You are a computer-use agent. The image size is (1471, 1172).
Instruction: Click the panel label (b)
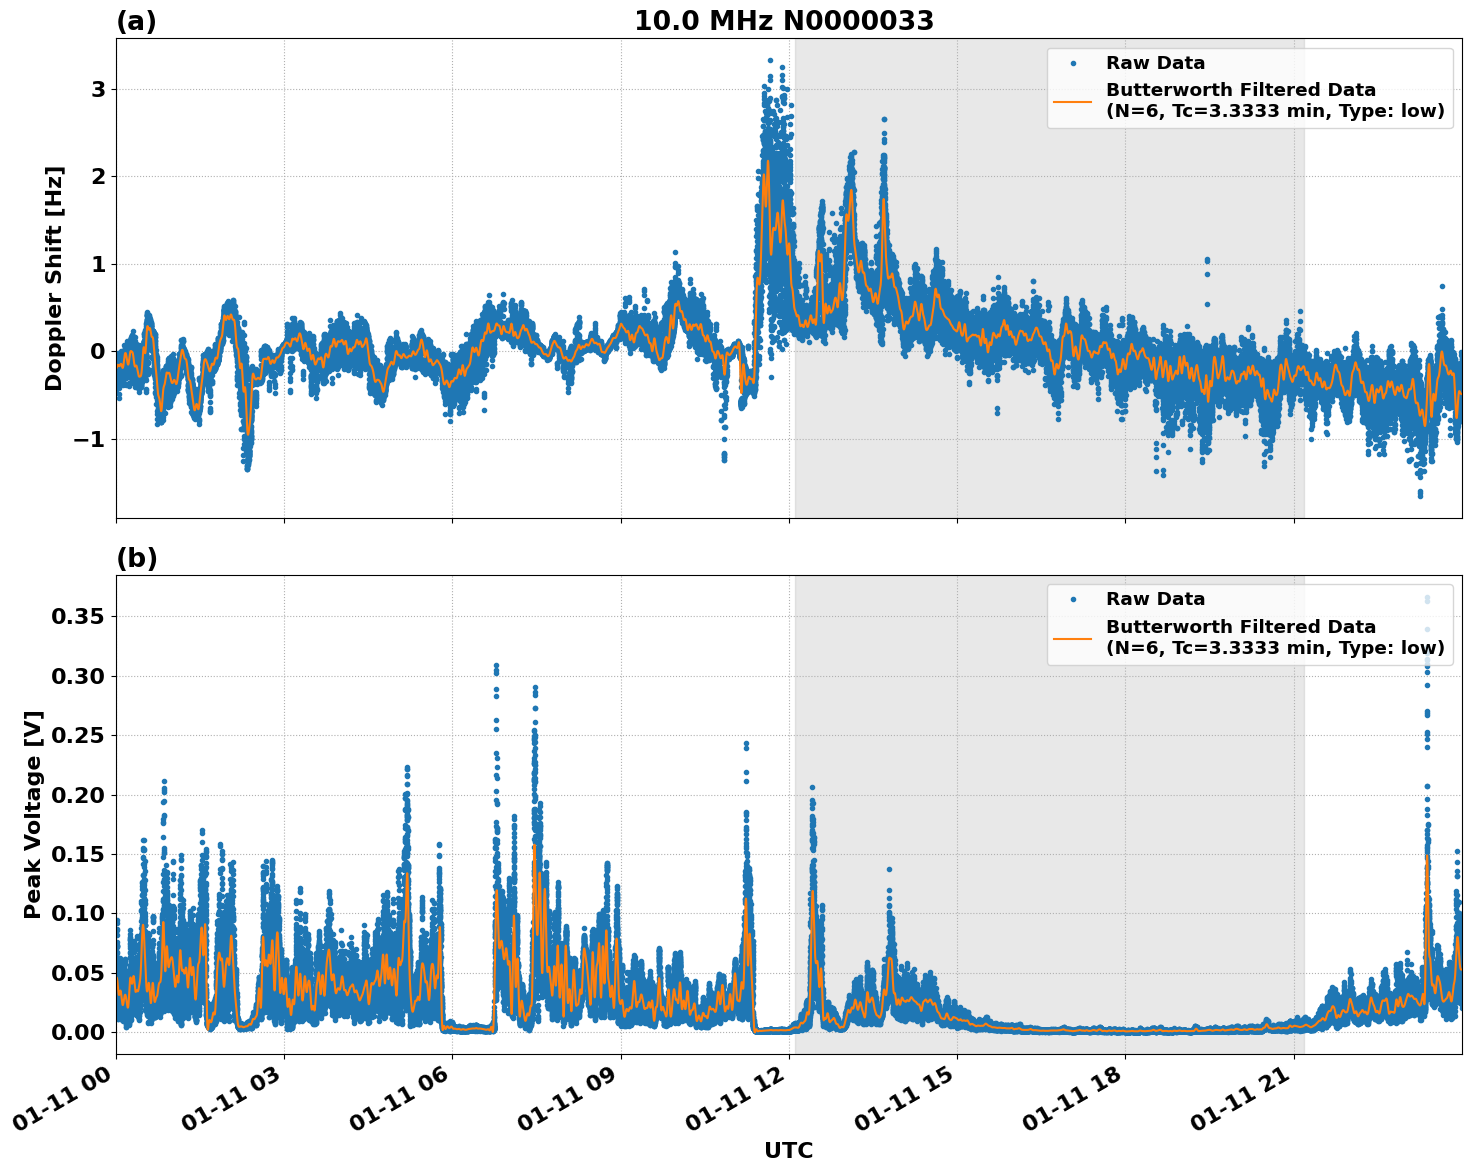click(137, 557)
